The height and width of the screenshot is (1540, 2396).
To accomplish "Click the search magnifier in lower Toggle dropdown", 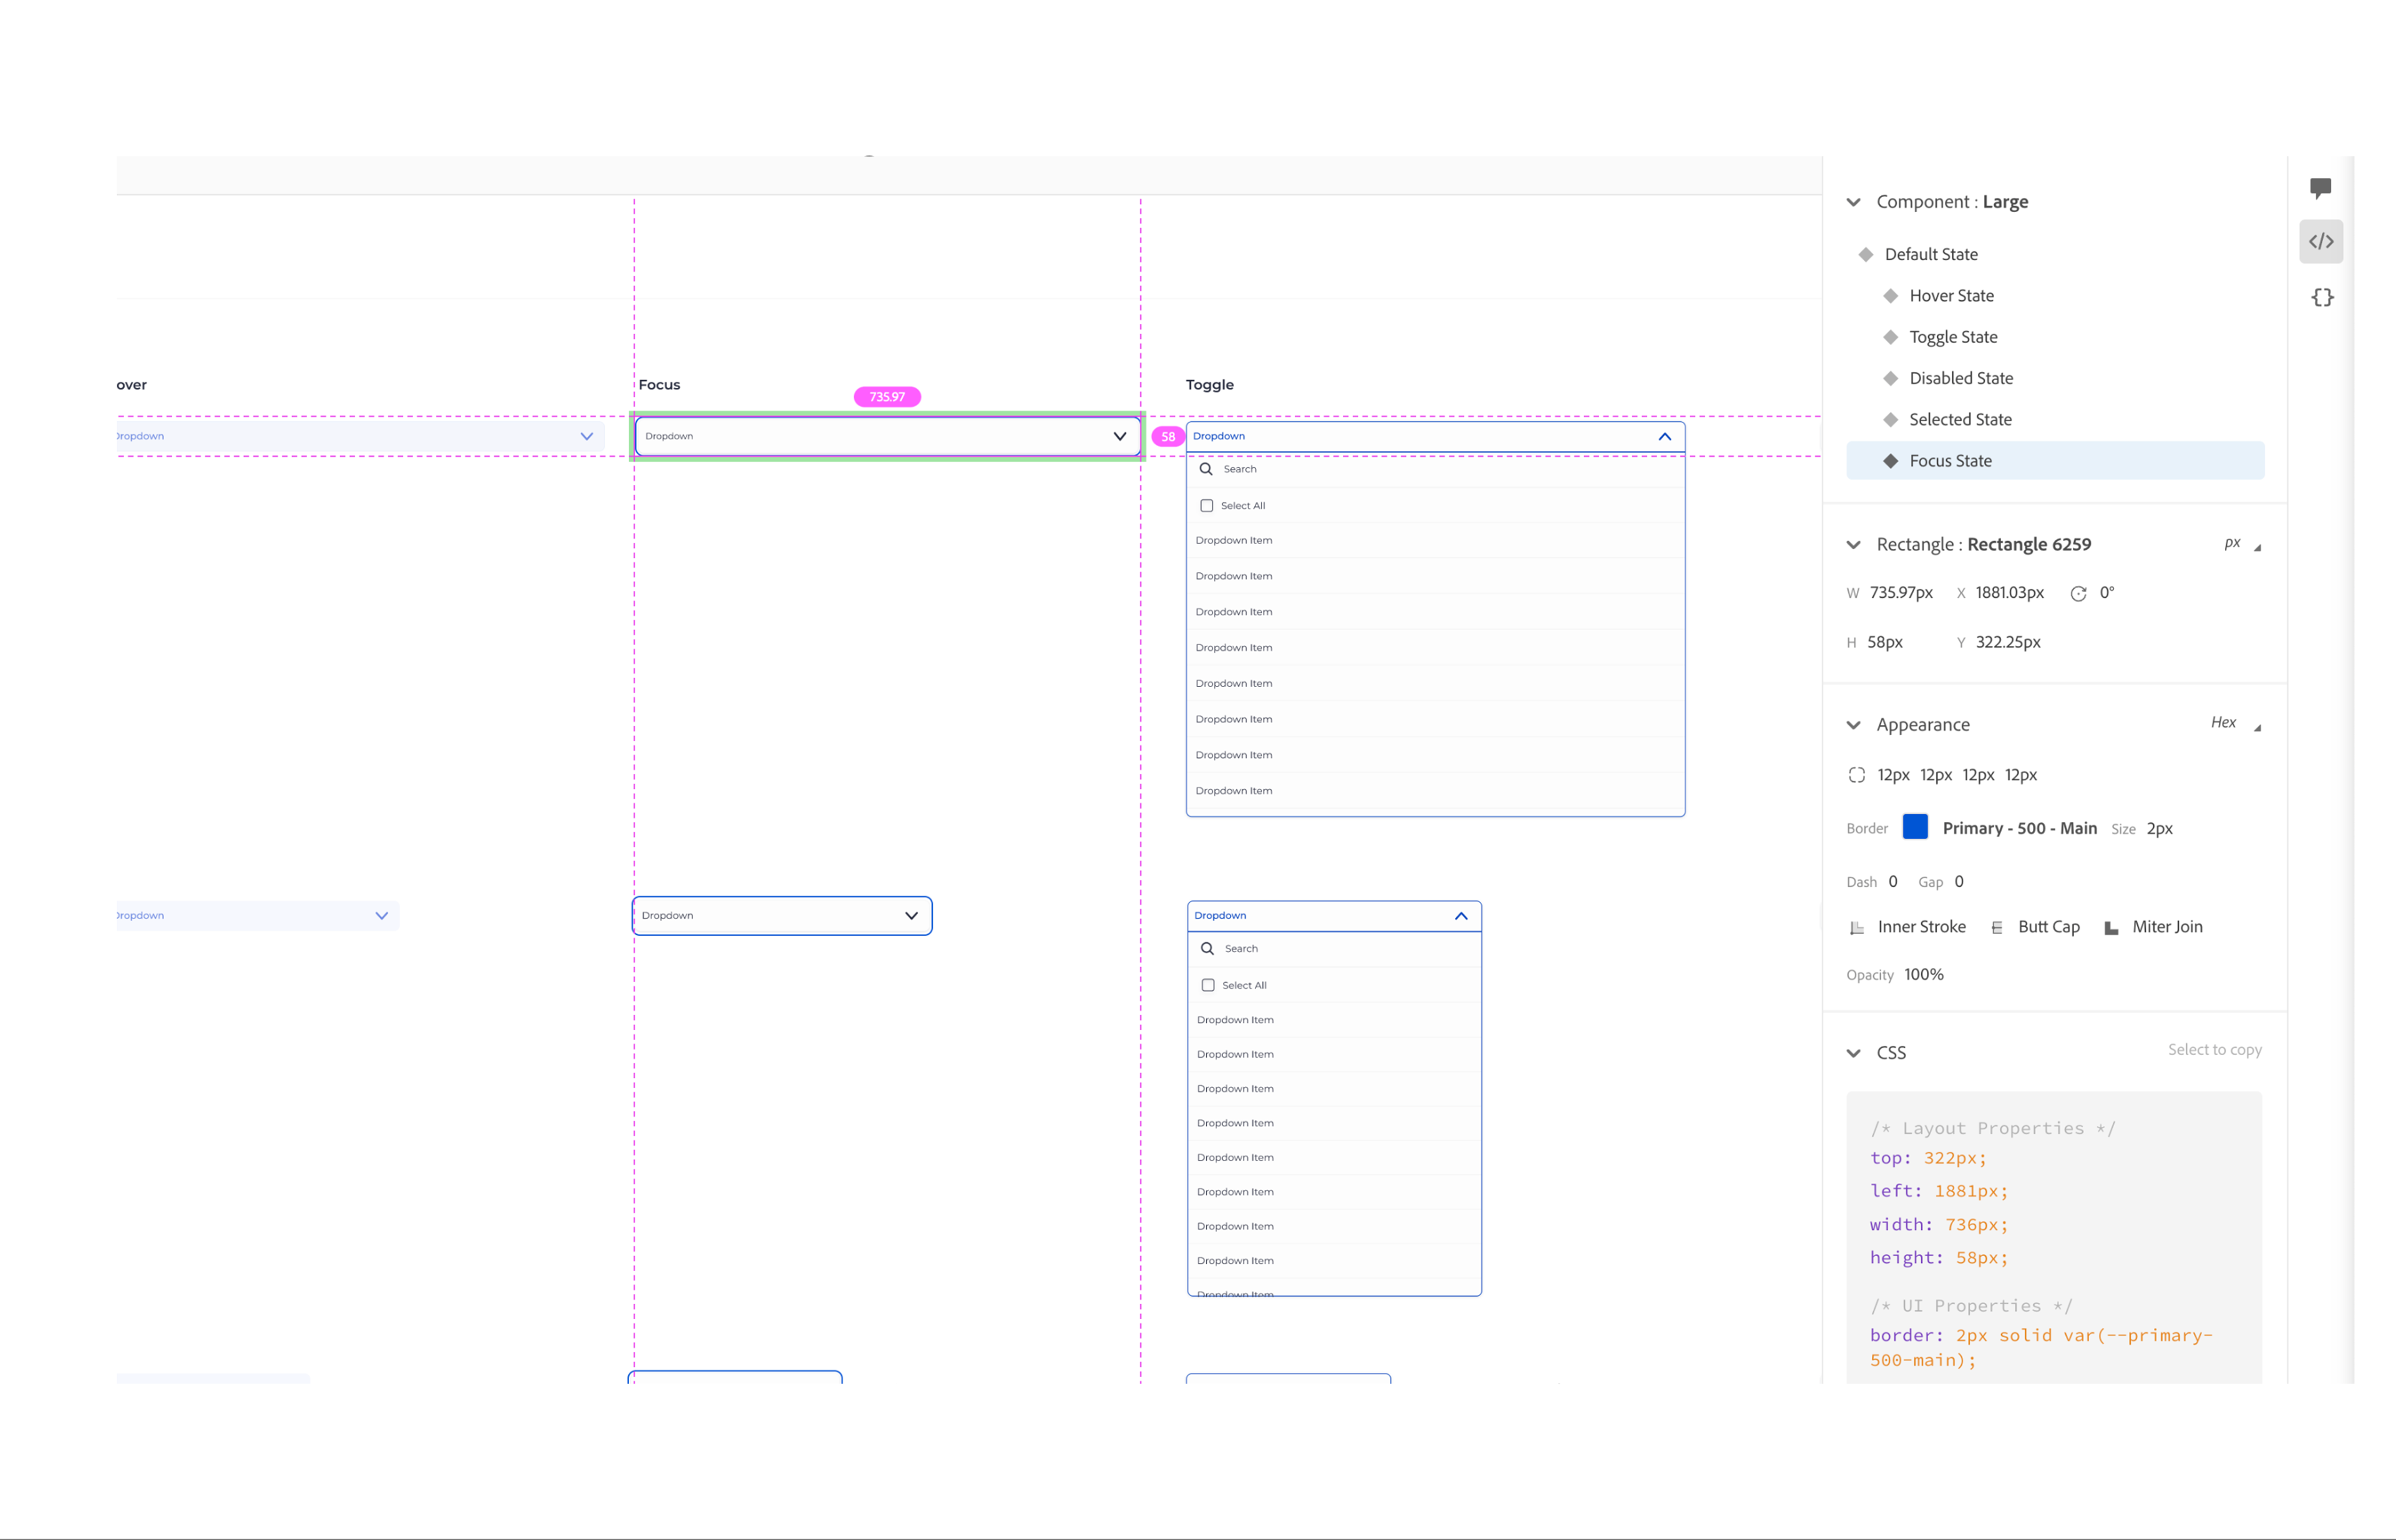I will click(x=1207, y=949).
